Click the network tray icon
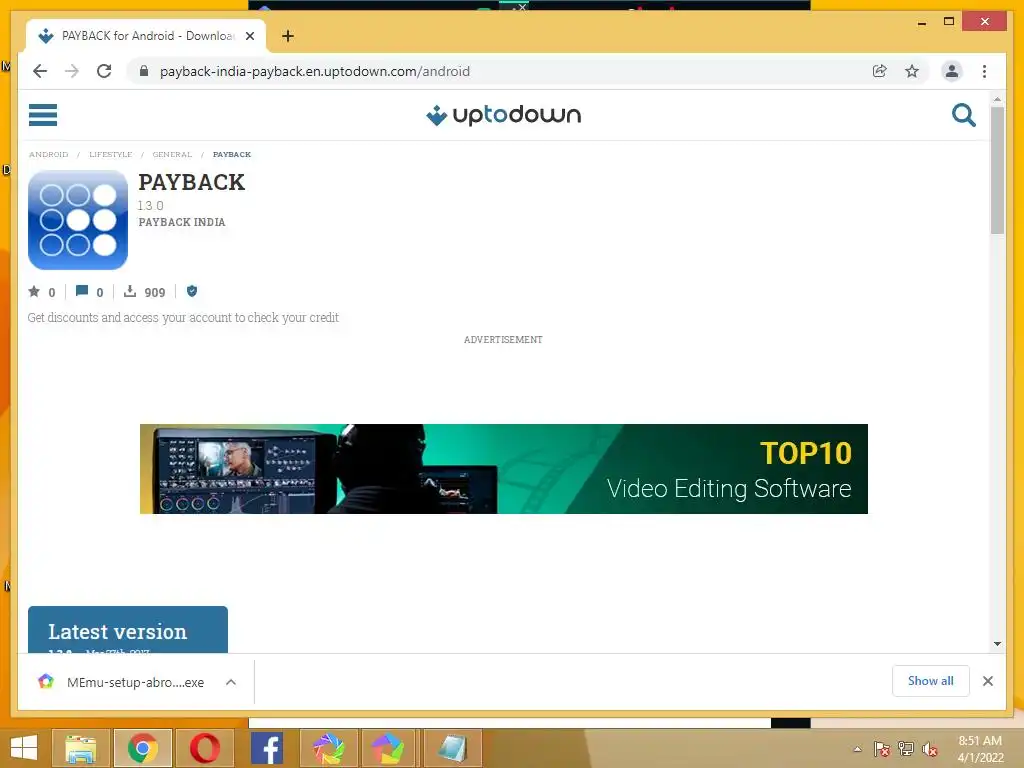Image resolution: width=1024 pixels, height=768 pixels. click(906, 749)
